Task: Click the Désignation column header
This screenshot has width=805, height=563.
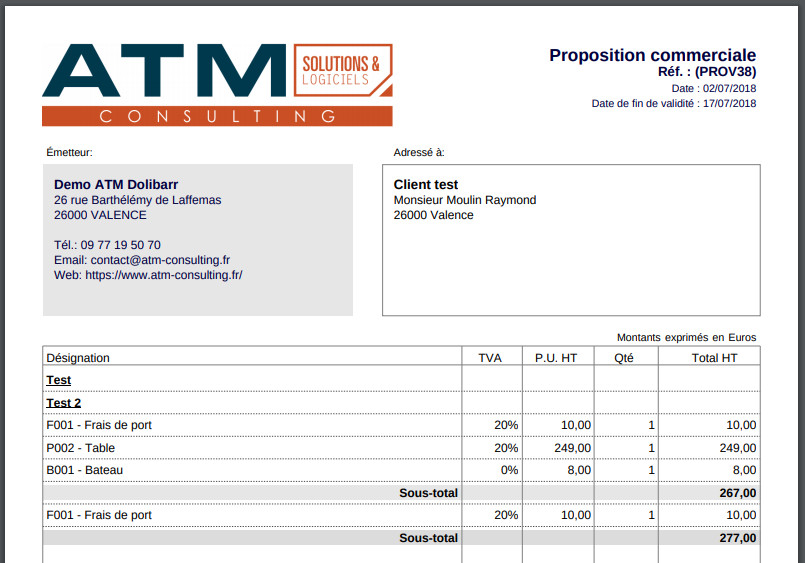Action: tap(78, 358)
